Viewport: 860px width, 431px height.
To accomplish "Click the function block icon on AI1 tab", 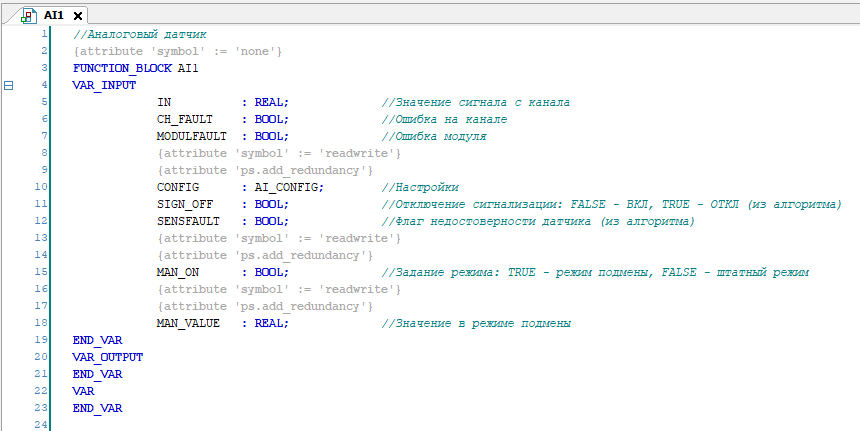I will [x=29, y=16].
